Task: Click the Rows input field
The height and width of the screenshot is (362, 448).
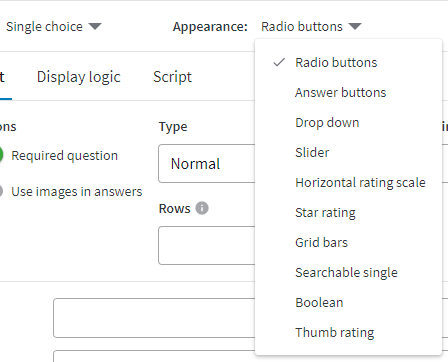Action: pyautogui.click(x=207, y=245)
